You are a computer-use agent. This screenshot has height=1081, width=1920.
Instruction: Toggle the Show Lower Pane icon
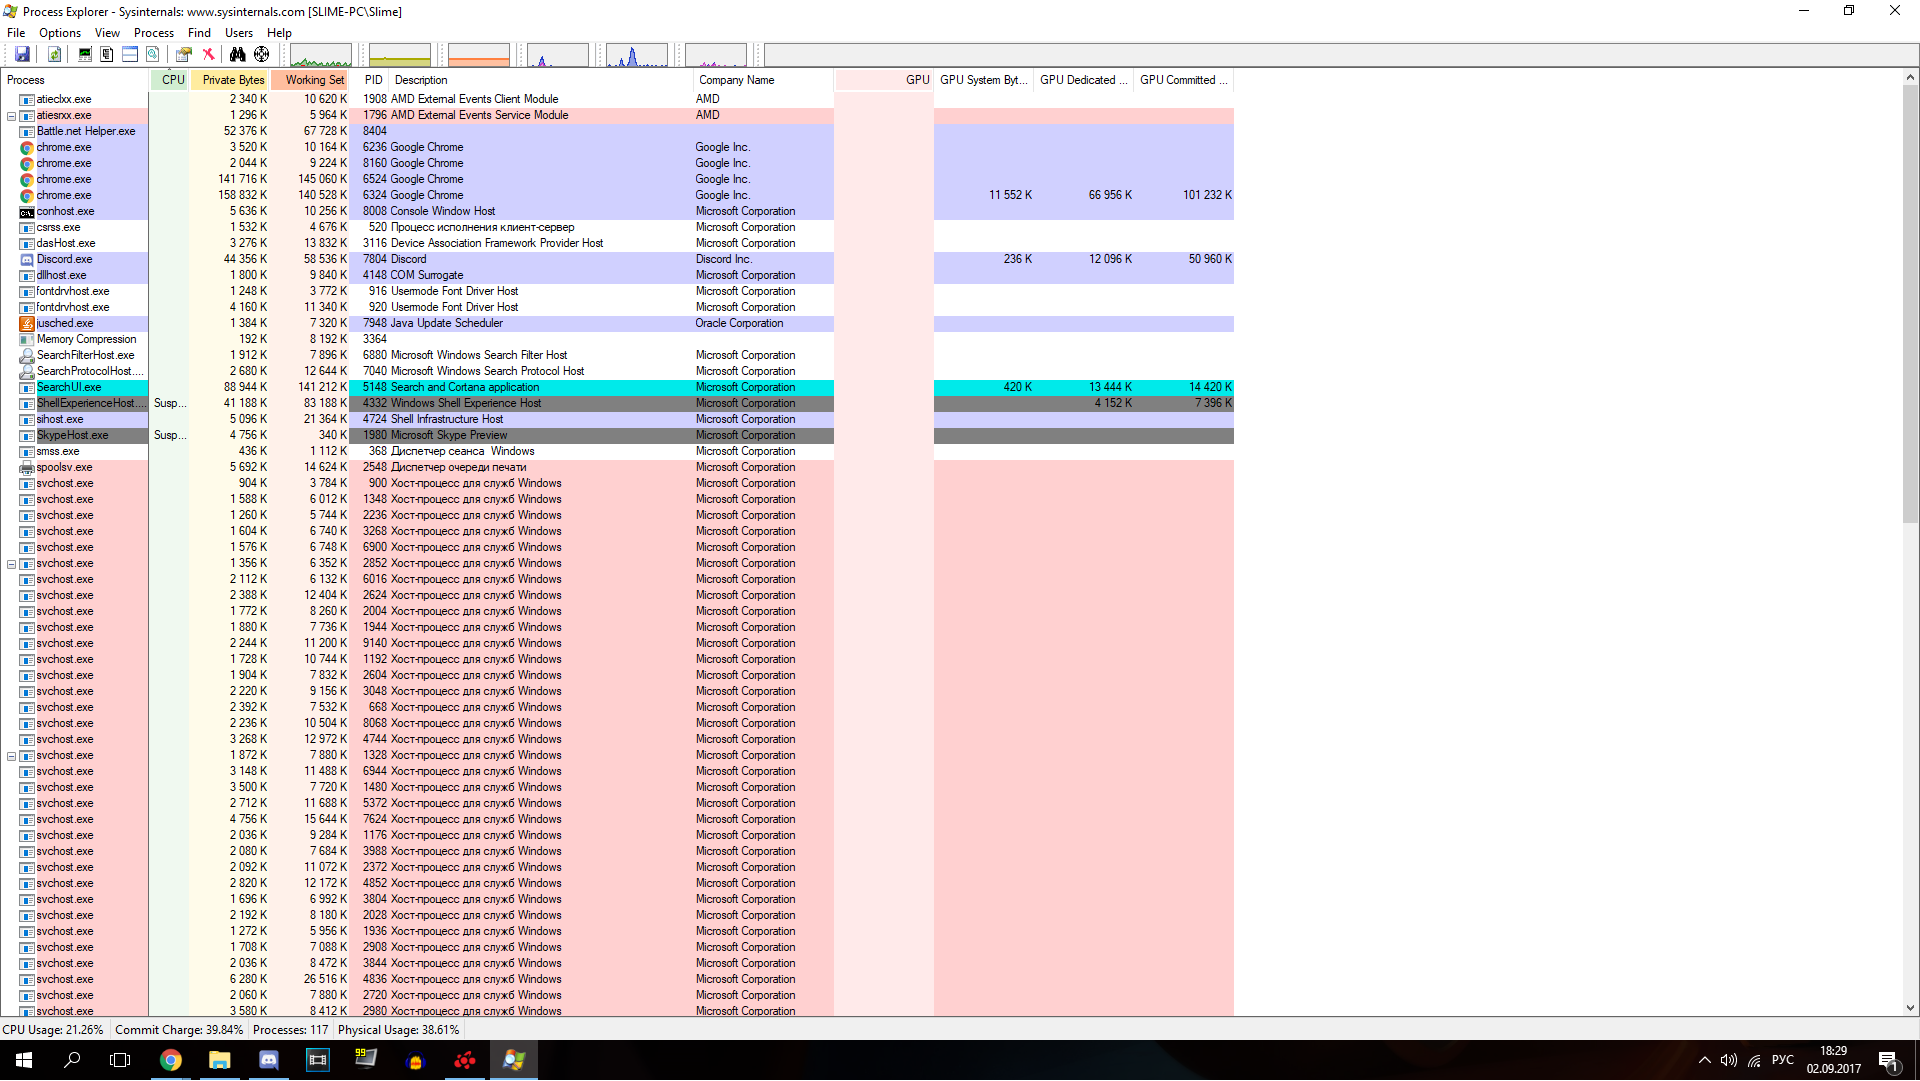click(130, 55)
